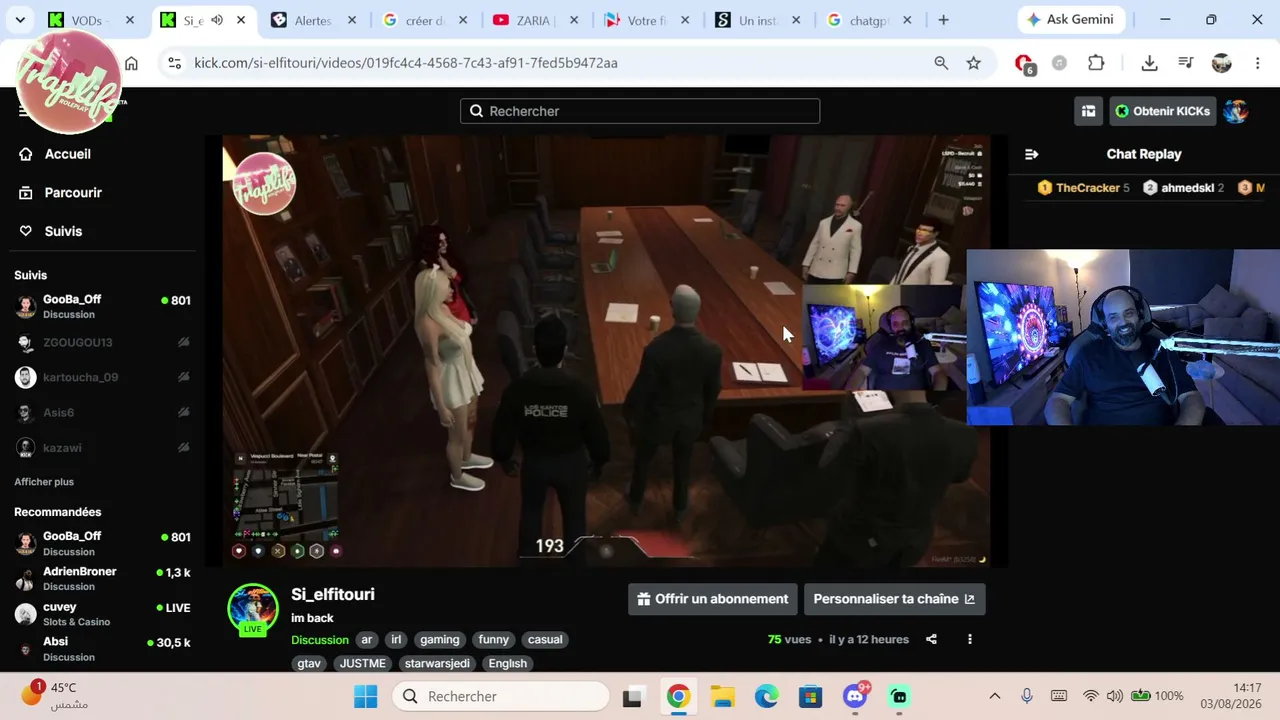The width and height of the screenshot is (1280, 720).
Task: Show hidden system tray icons
Action: click(x=994, y=696)
